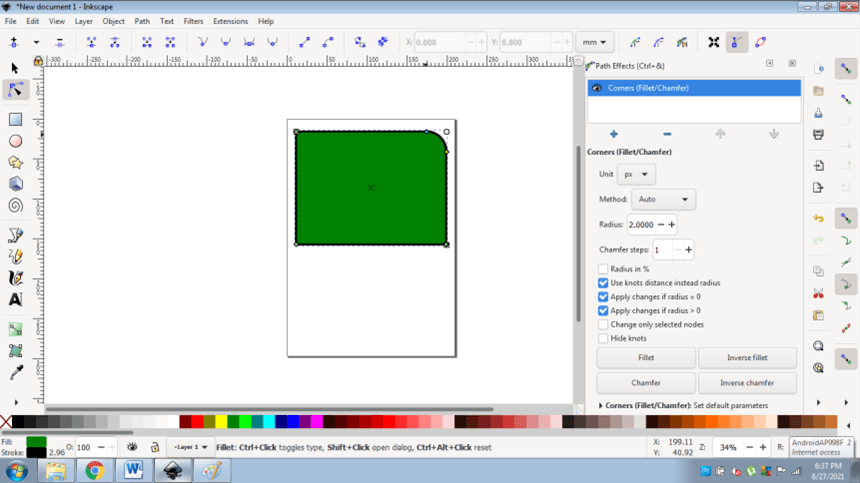Click the Radius value input field
Screen dimensions: 860x483
(641, 225)
